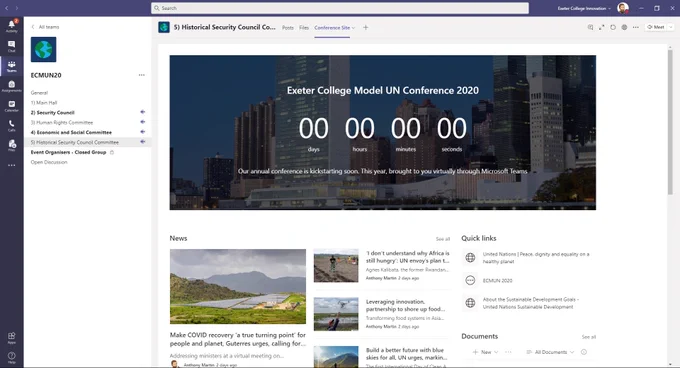The image size is (680, 368).
Task: Click meeting icon beside 5) Historical Security Council Committee
Action: point(142,142)
